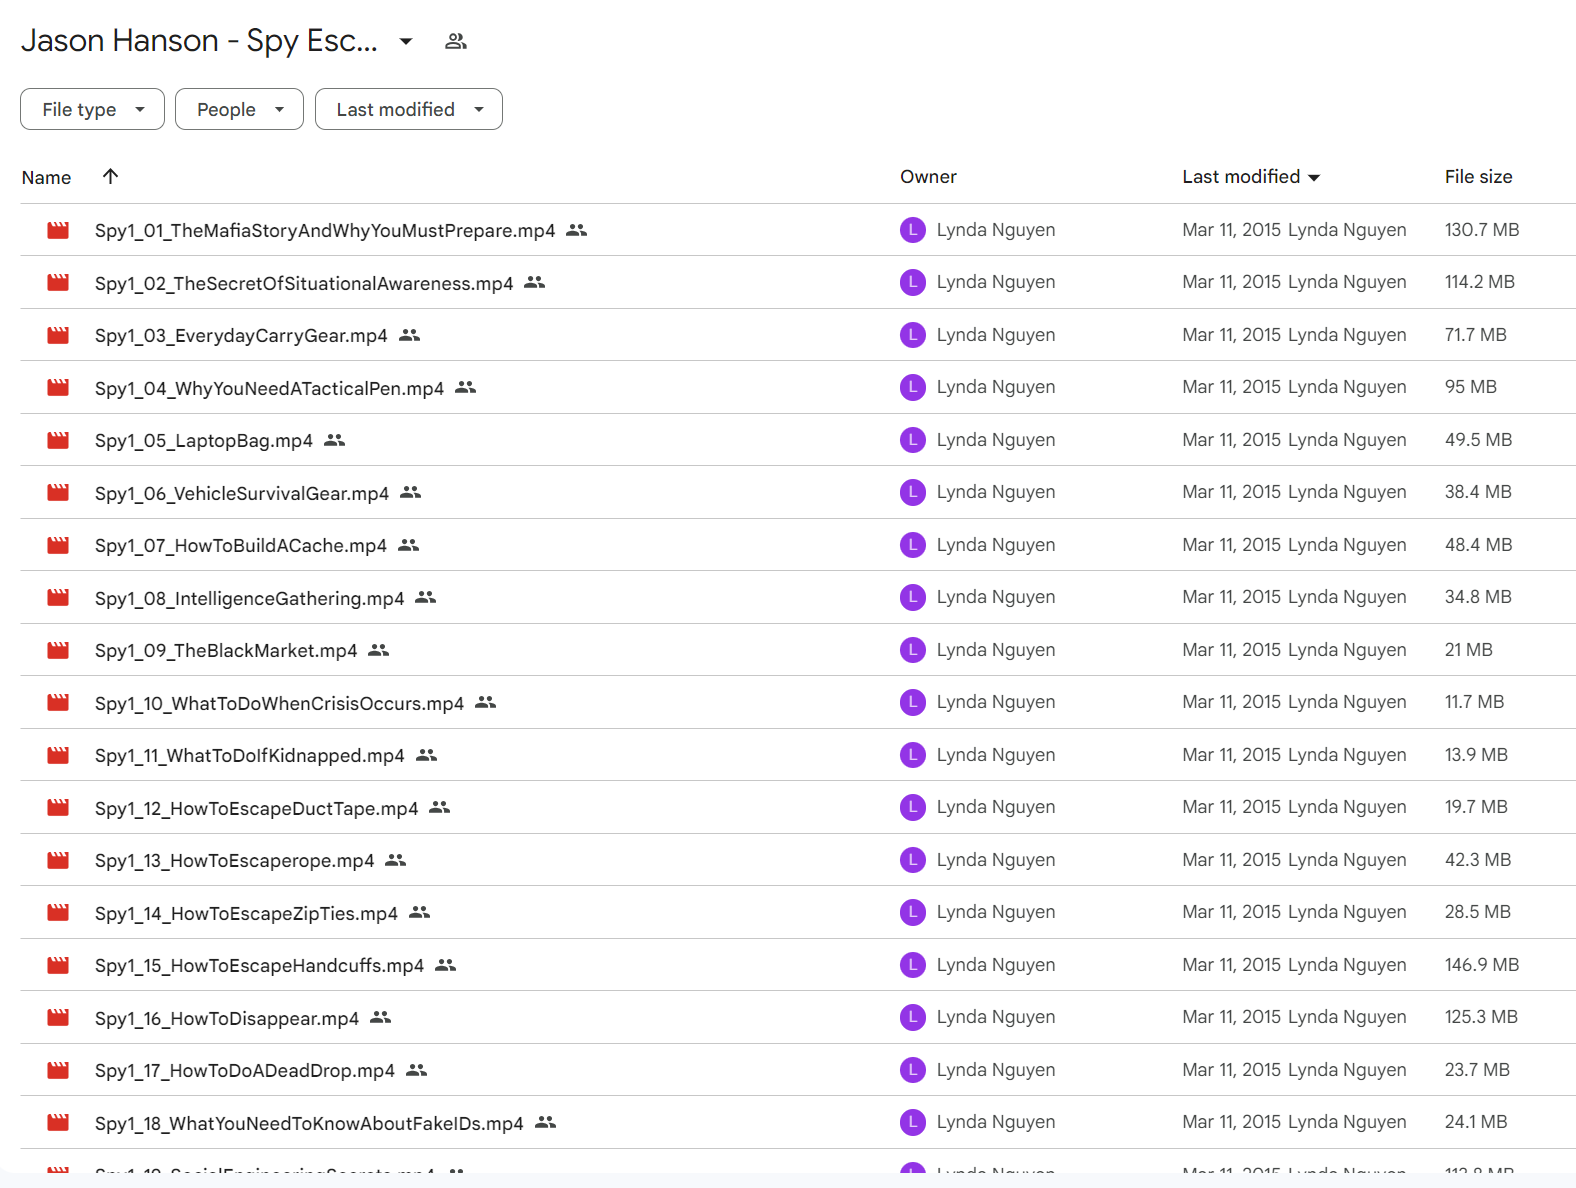
Task: Click shared icon beside Spy1_02_TheSecretOfSituationalAwareness.mp4
Action: [x=535, y=283]
